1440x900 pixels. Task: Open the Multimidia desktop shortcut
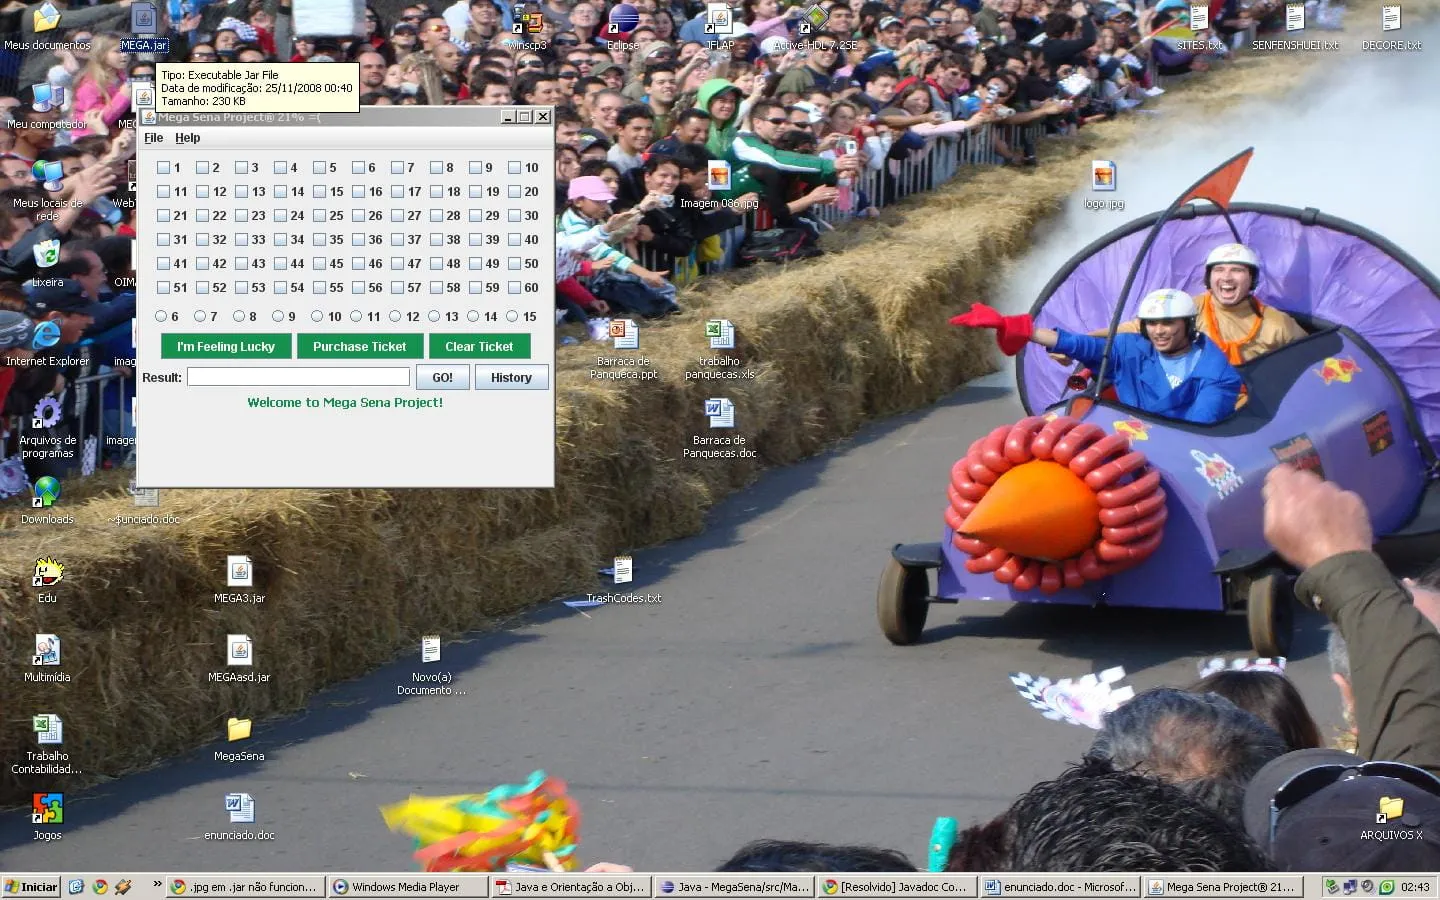click(x=47, y=659)
